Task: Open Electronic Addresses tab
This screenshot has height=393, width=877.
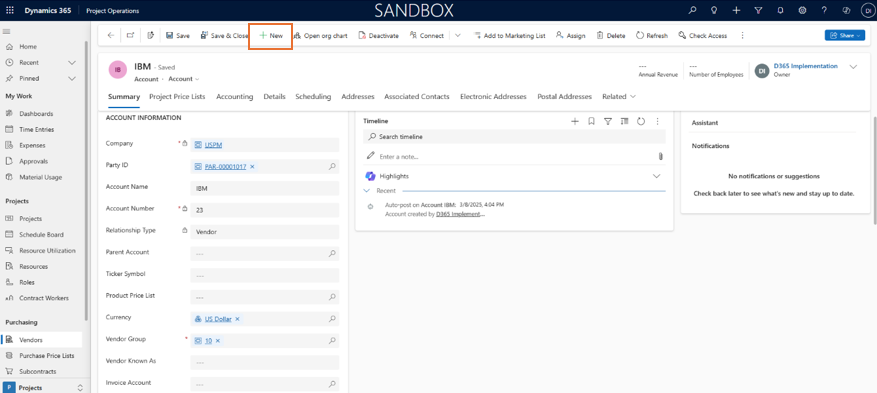Action: tap(493, 96)
